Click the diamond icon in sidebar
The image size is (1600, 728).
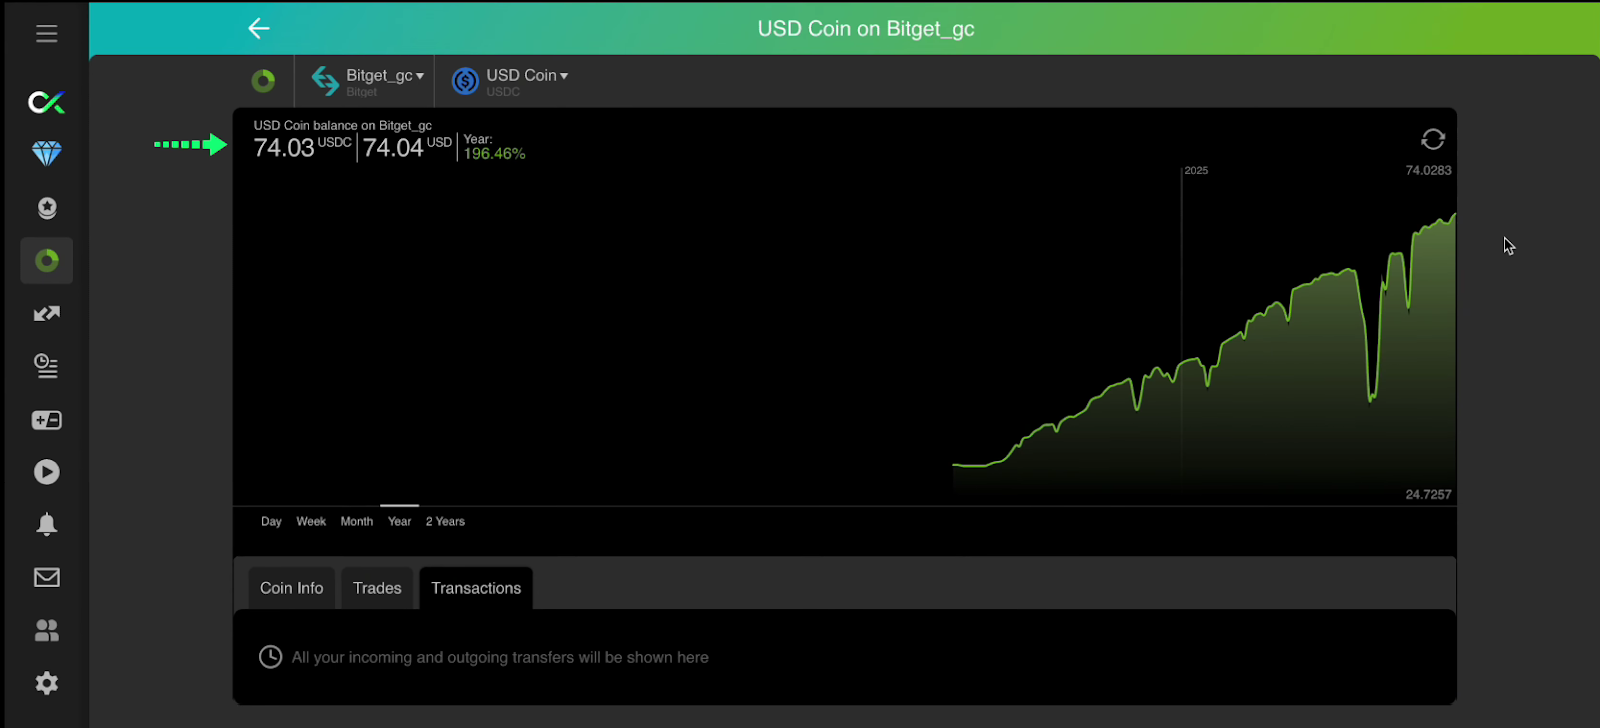(46, 153)
